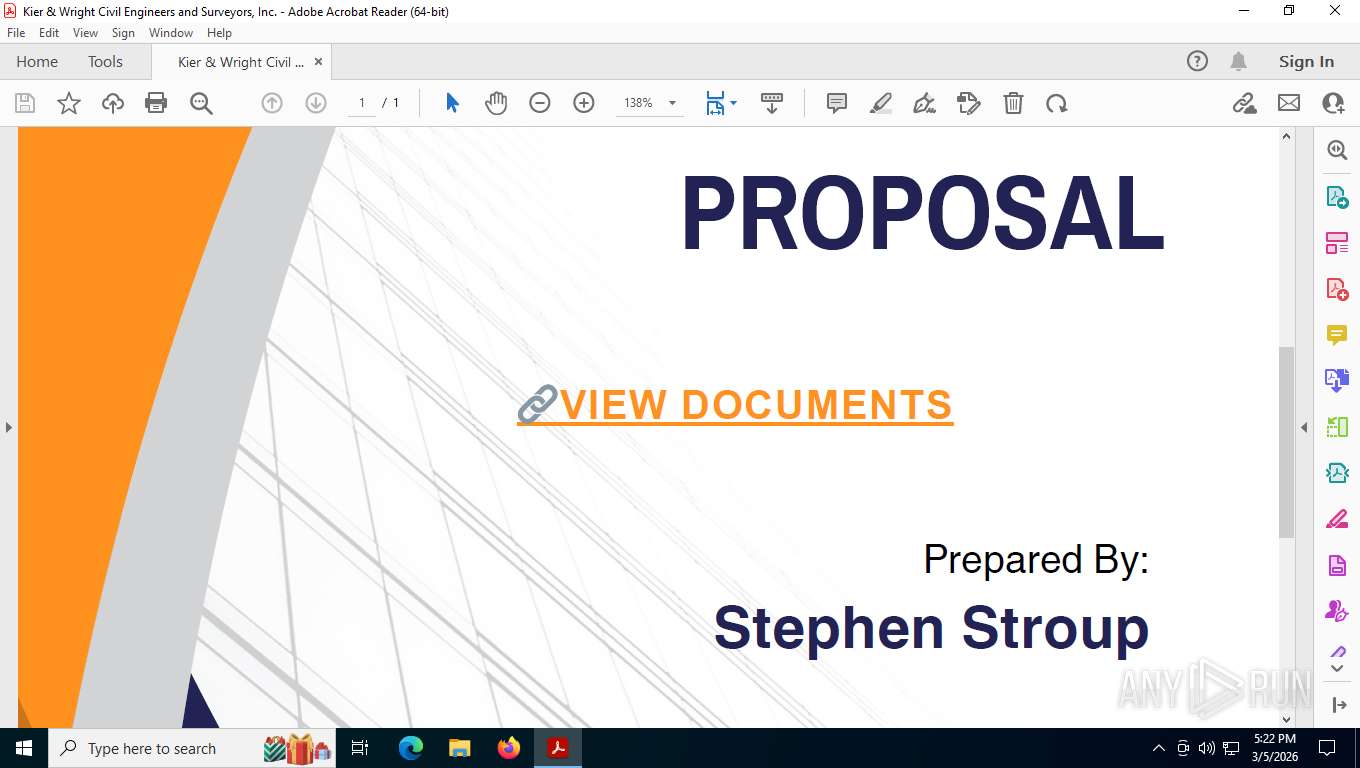Activate the hand pan tool
This screenshot has width=1360, height=768.
(496, 103)
